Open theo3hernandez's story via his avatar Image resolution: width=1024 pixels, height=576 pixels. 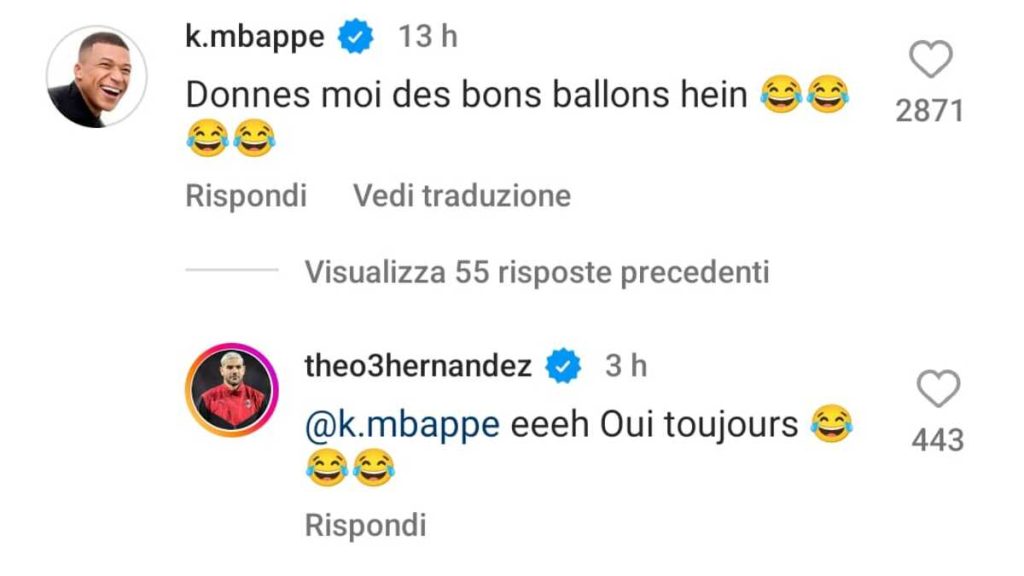tap(232, 389)
